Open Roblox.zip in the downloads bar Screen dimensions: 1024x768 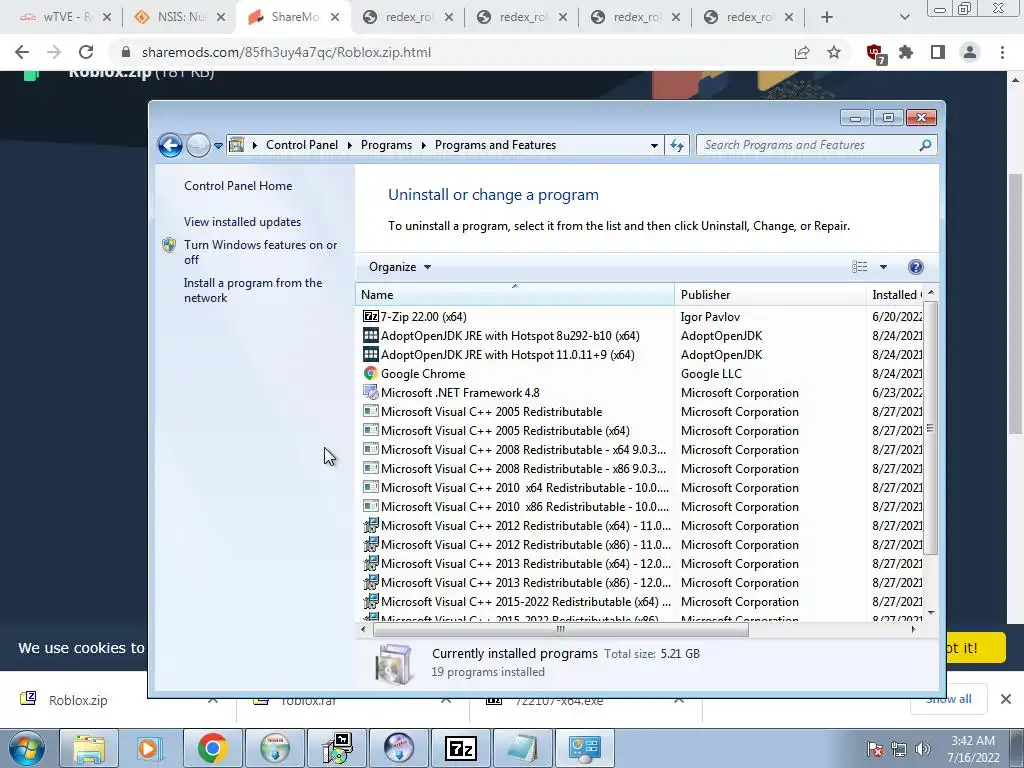tap(78, 700)
